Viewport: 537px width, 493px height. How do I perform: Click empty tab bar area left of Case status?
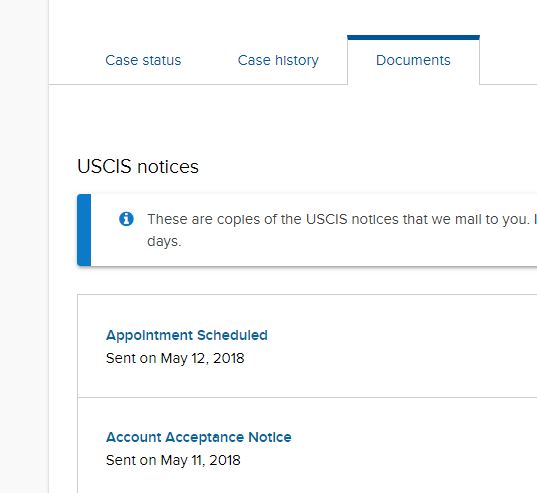point(74,60)
